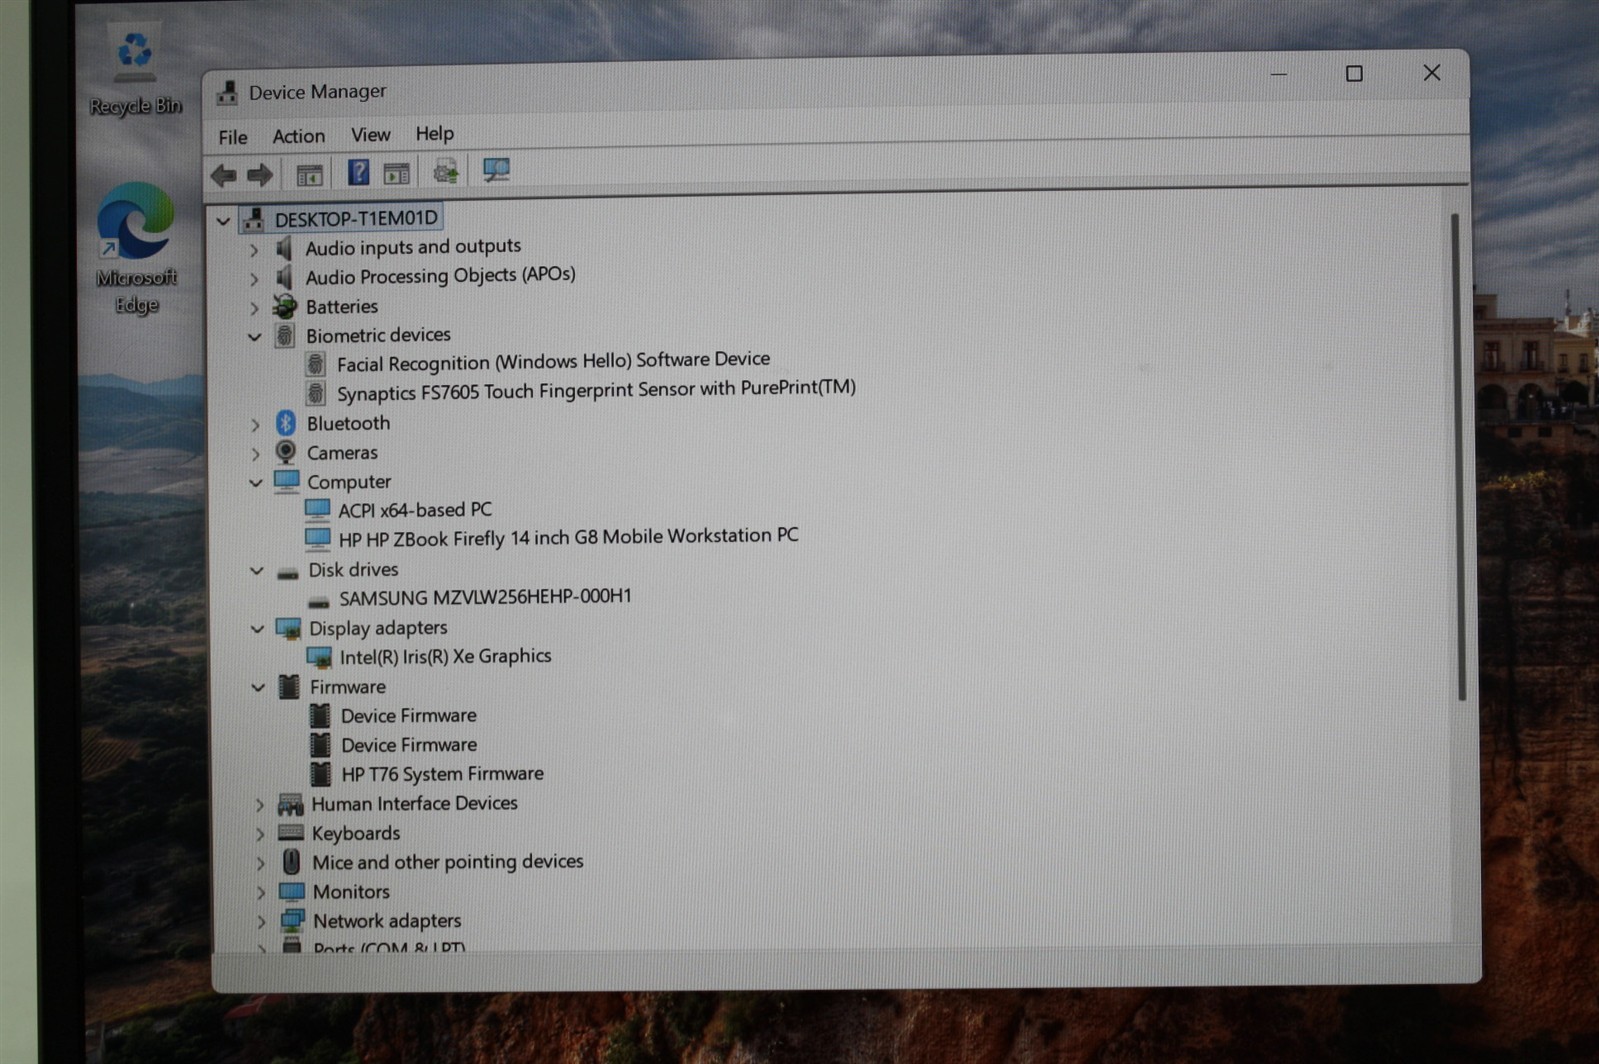Image resolution: width=1599 pixels, height=1064 pixels.
Task: Click the Mice and other pointing devices icon
Action: (291, 861)
